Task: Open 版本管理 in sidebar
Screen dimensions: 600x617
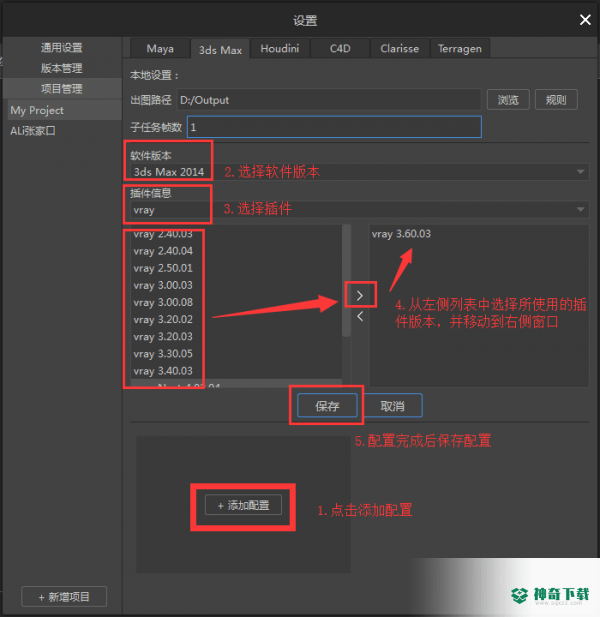Action: 62,68
